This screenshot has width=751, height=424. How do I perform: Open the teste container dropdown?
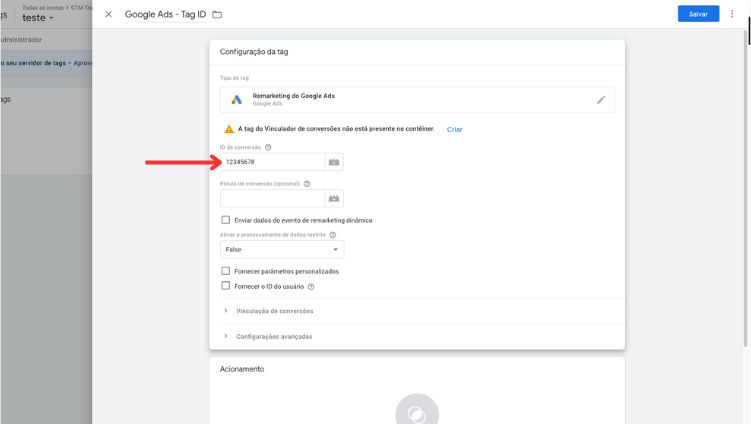(x=38, y=18)
